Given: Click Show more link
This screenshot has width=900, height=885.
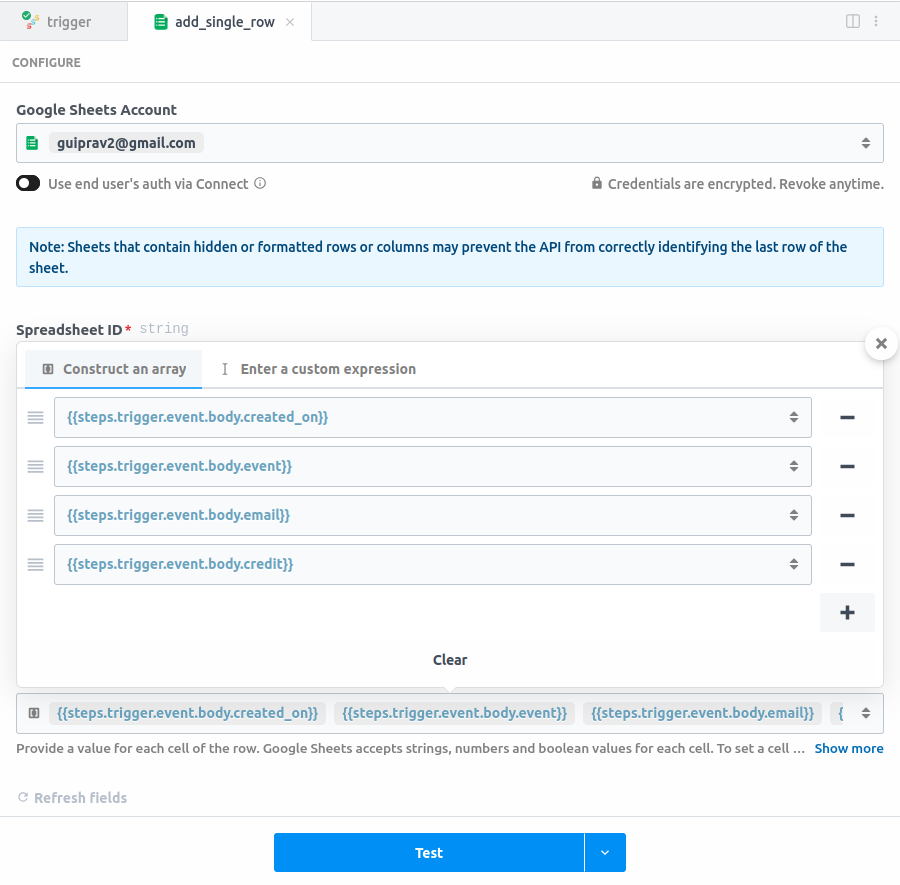Looking at the screenshot, I should tap(849, 748).
